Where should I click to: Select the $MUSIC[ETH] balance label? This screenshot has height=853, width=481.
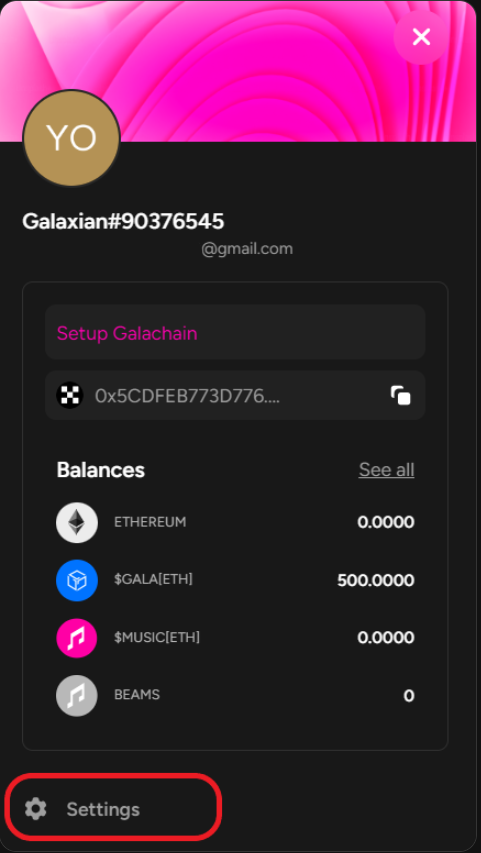click(x=157, y=637)
